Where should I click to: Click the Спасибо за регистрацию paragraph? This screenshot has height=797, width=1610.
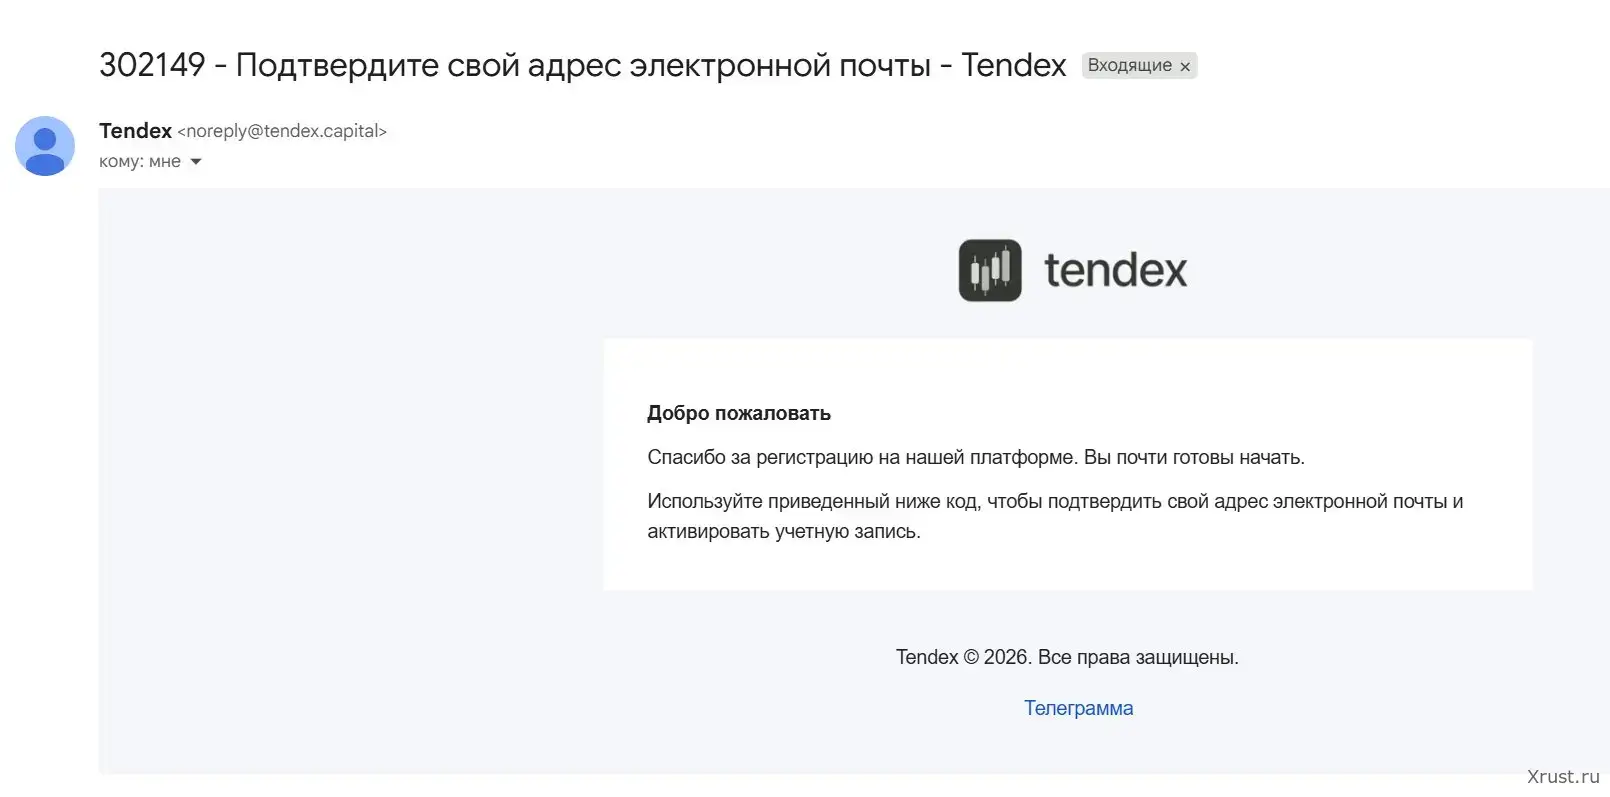tap(975, 457)
